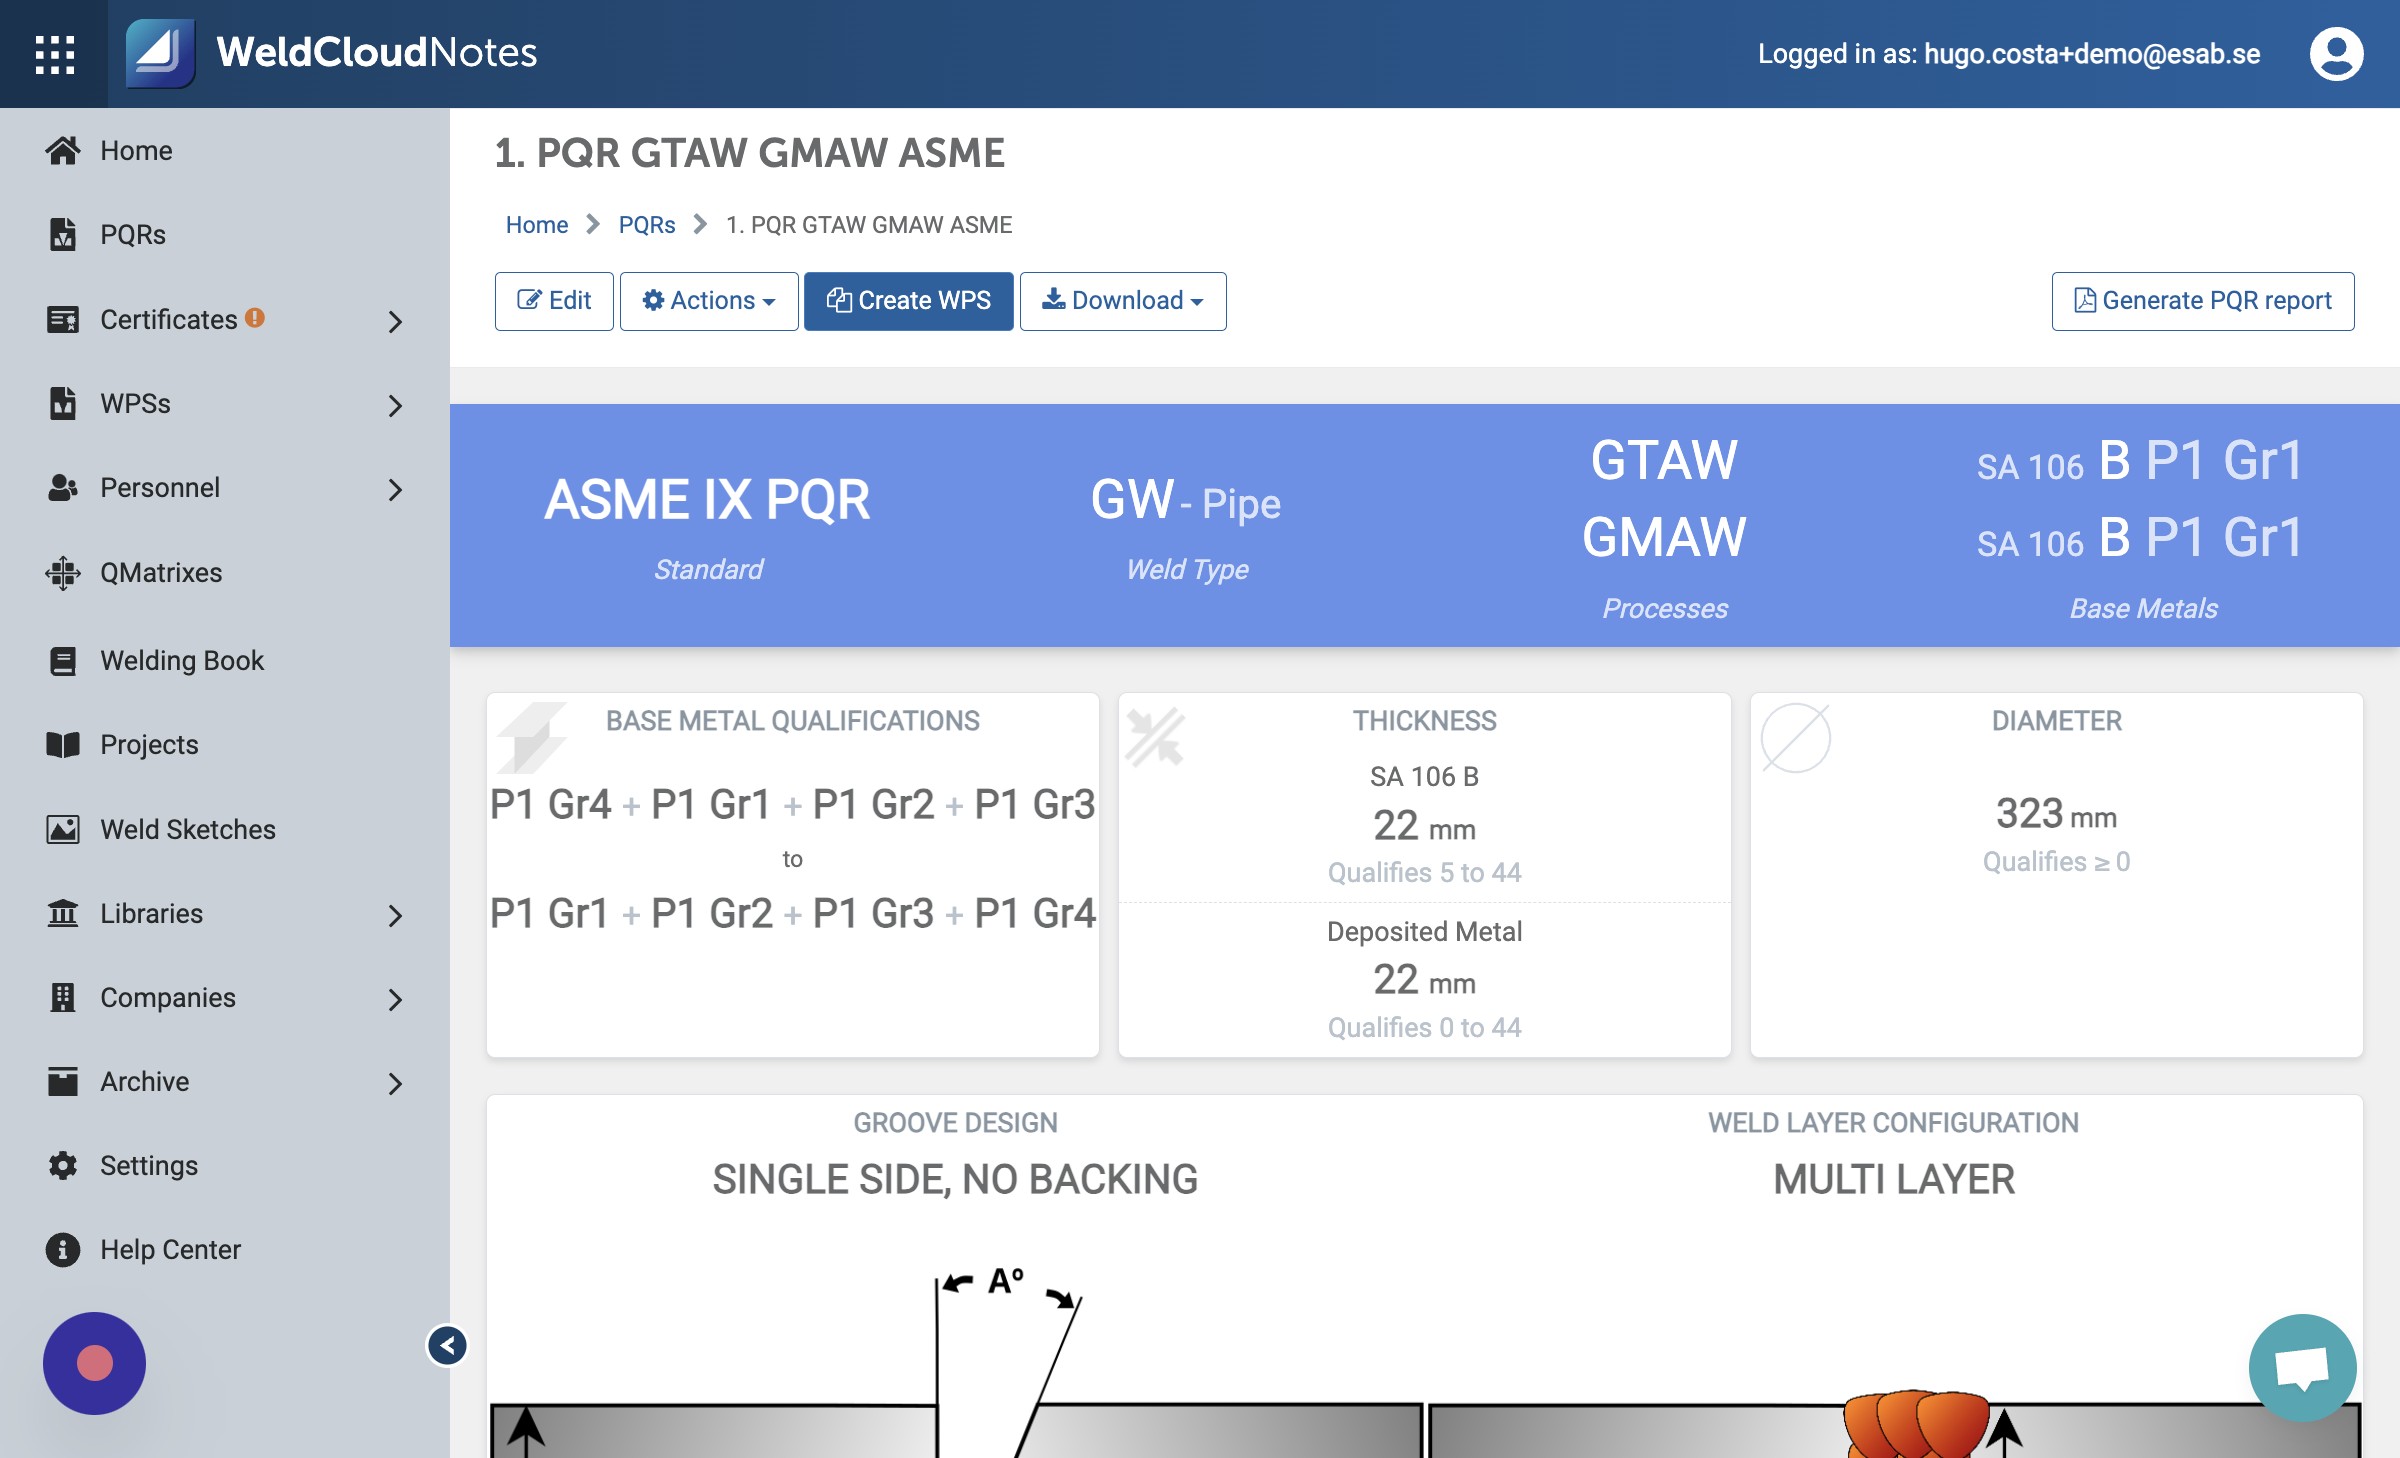Click the groove design angle sketch
The width and height of the screenshot is (2400, 1458).
coord(956,1362)
